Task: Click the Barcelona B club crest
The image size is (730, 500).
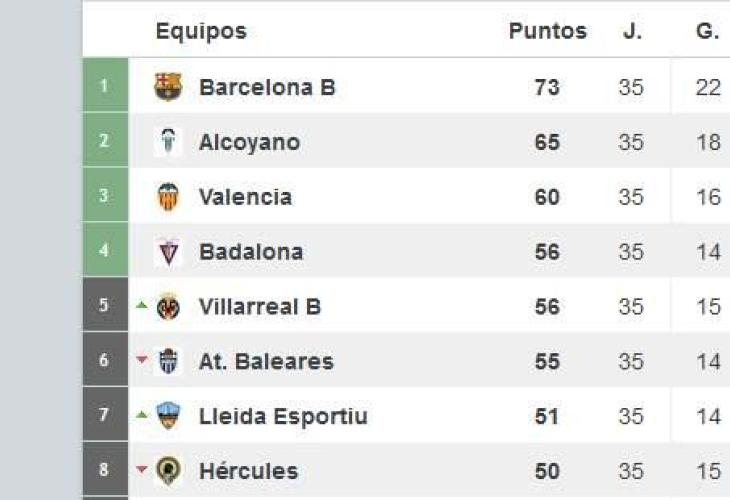Action: tap(168, 87)
